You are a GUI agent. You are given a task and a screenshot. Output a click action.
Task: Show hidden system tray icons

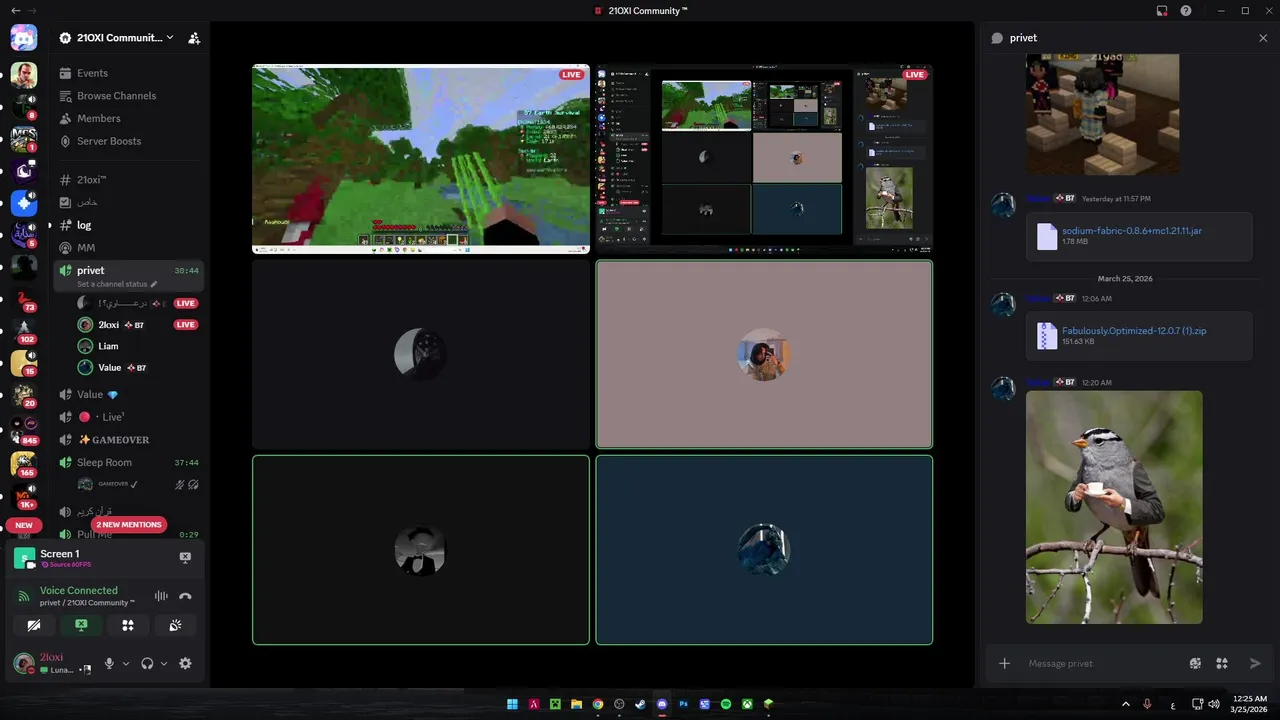pos(1125,704)
